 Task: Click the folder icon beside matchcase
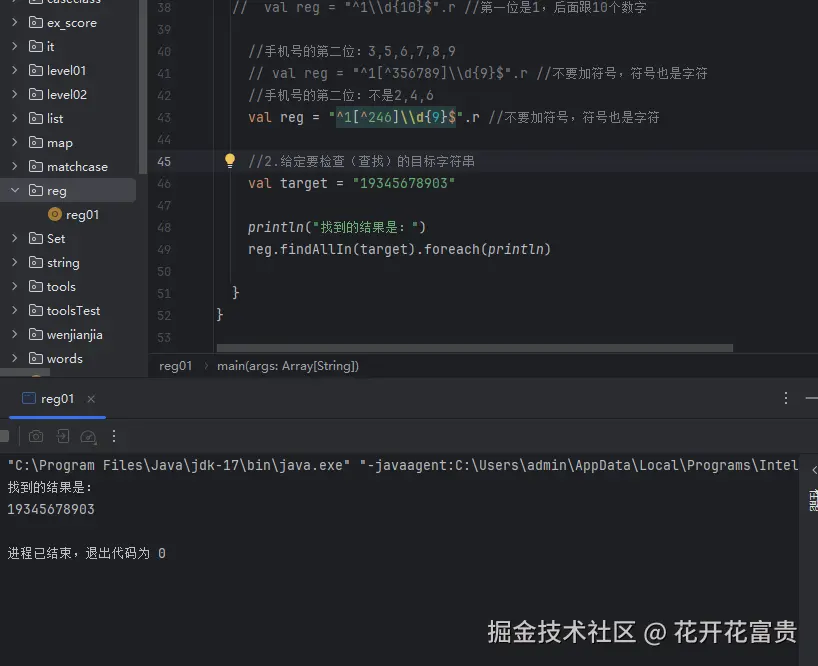coord(36,166)
